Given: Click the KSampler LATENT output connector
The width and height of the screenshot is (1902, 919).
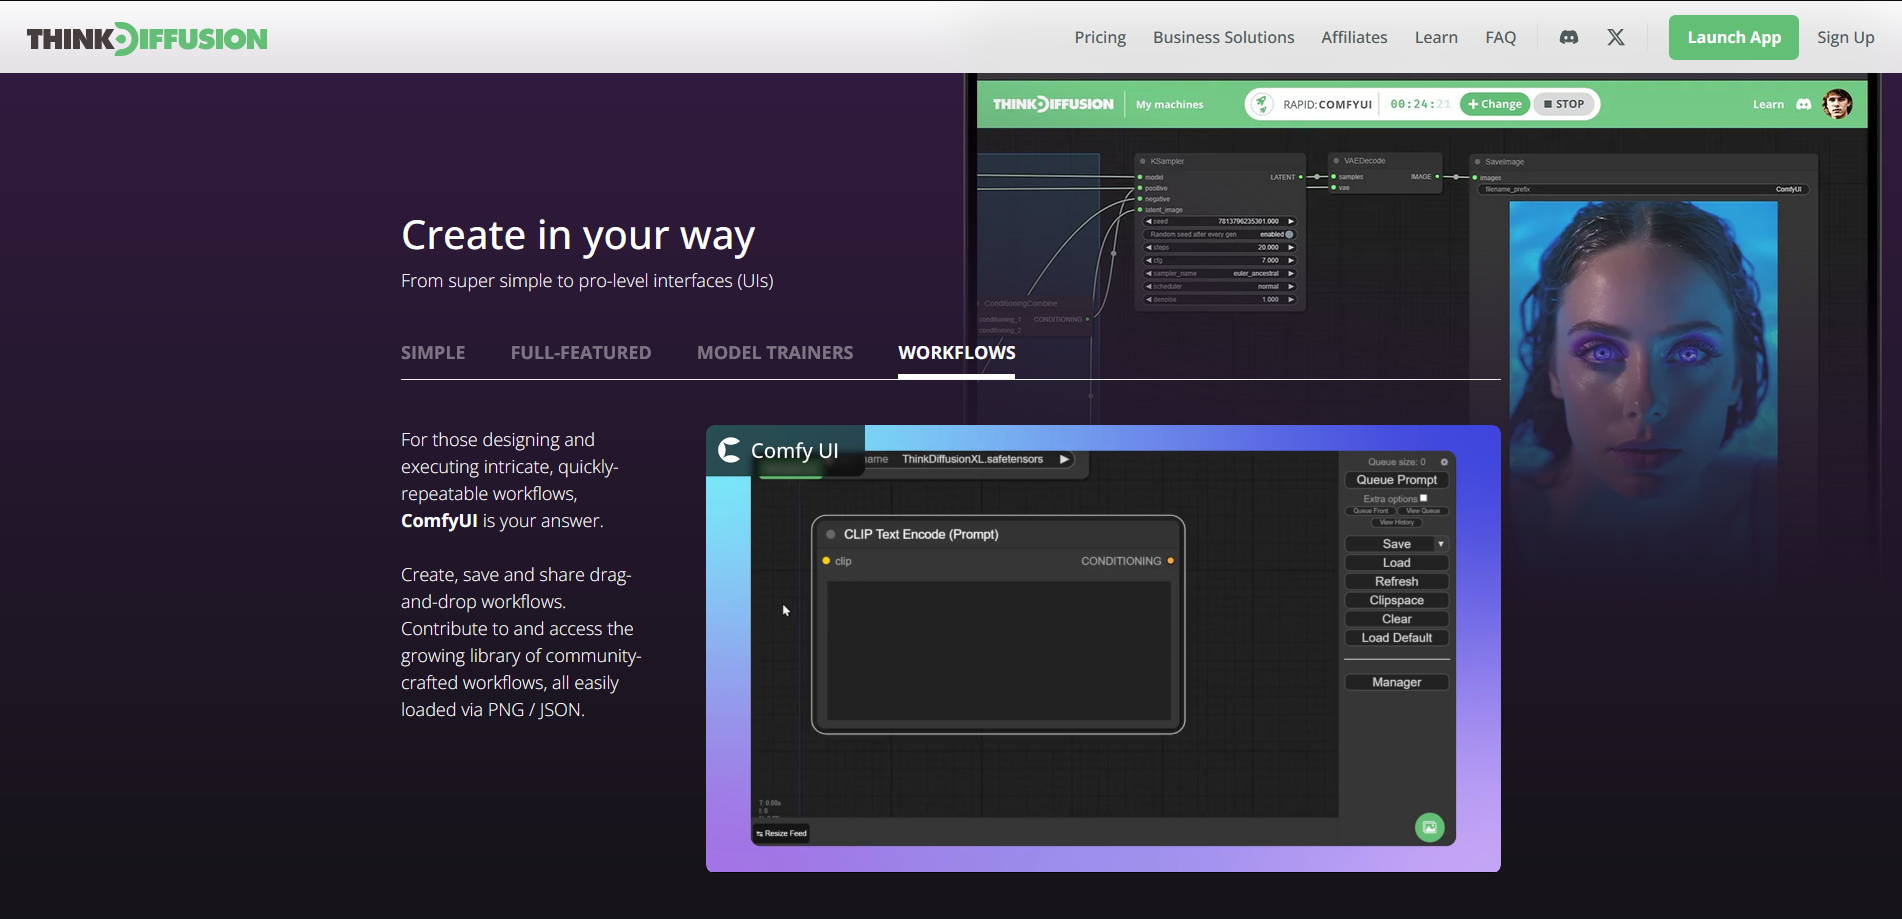Looking at the screenshot, I should pos(1300,177).
